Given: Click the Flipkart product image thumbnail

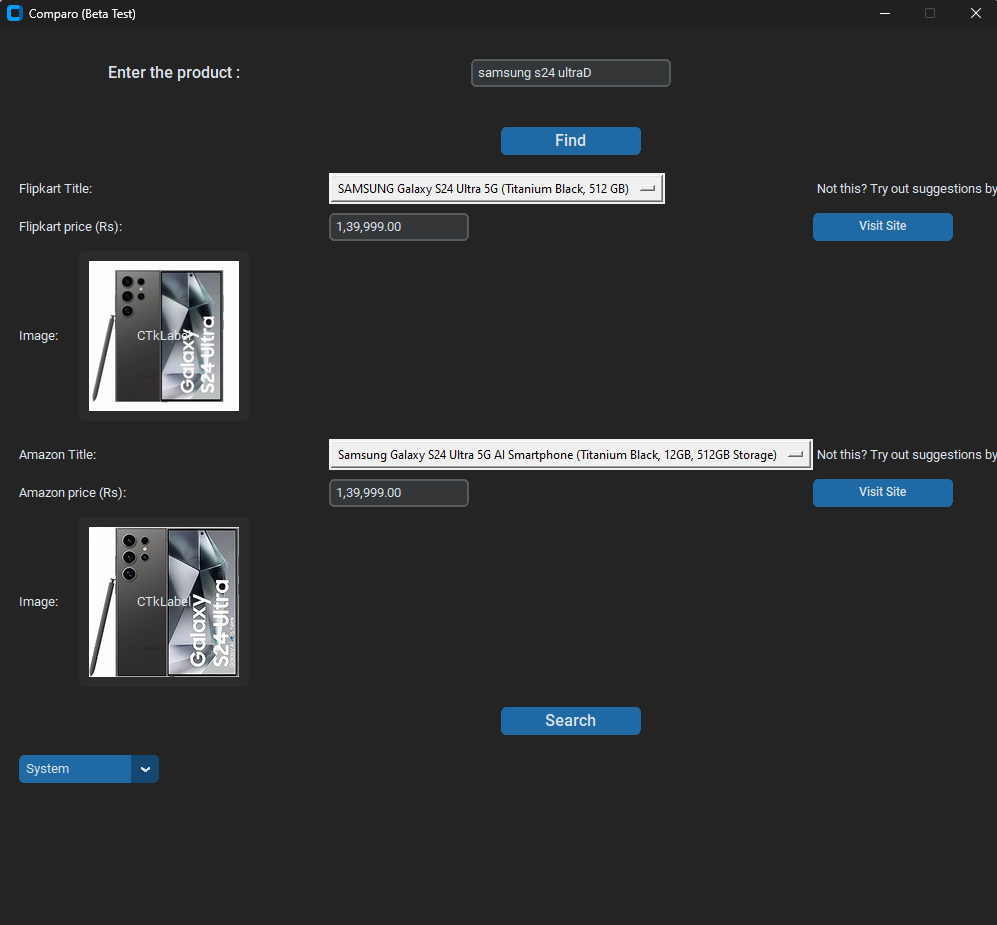Looking at the screenshot, I should point(164,336).
